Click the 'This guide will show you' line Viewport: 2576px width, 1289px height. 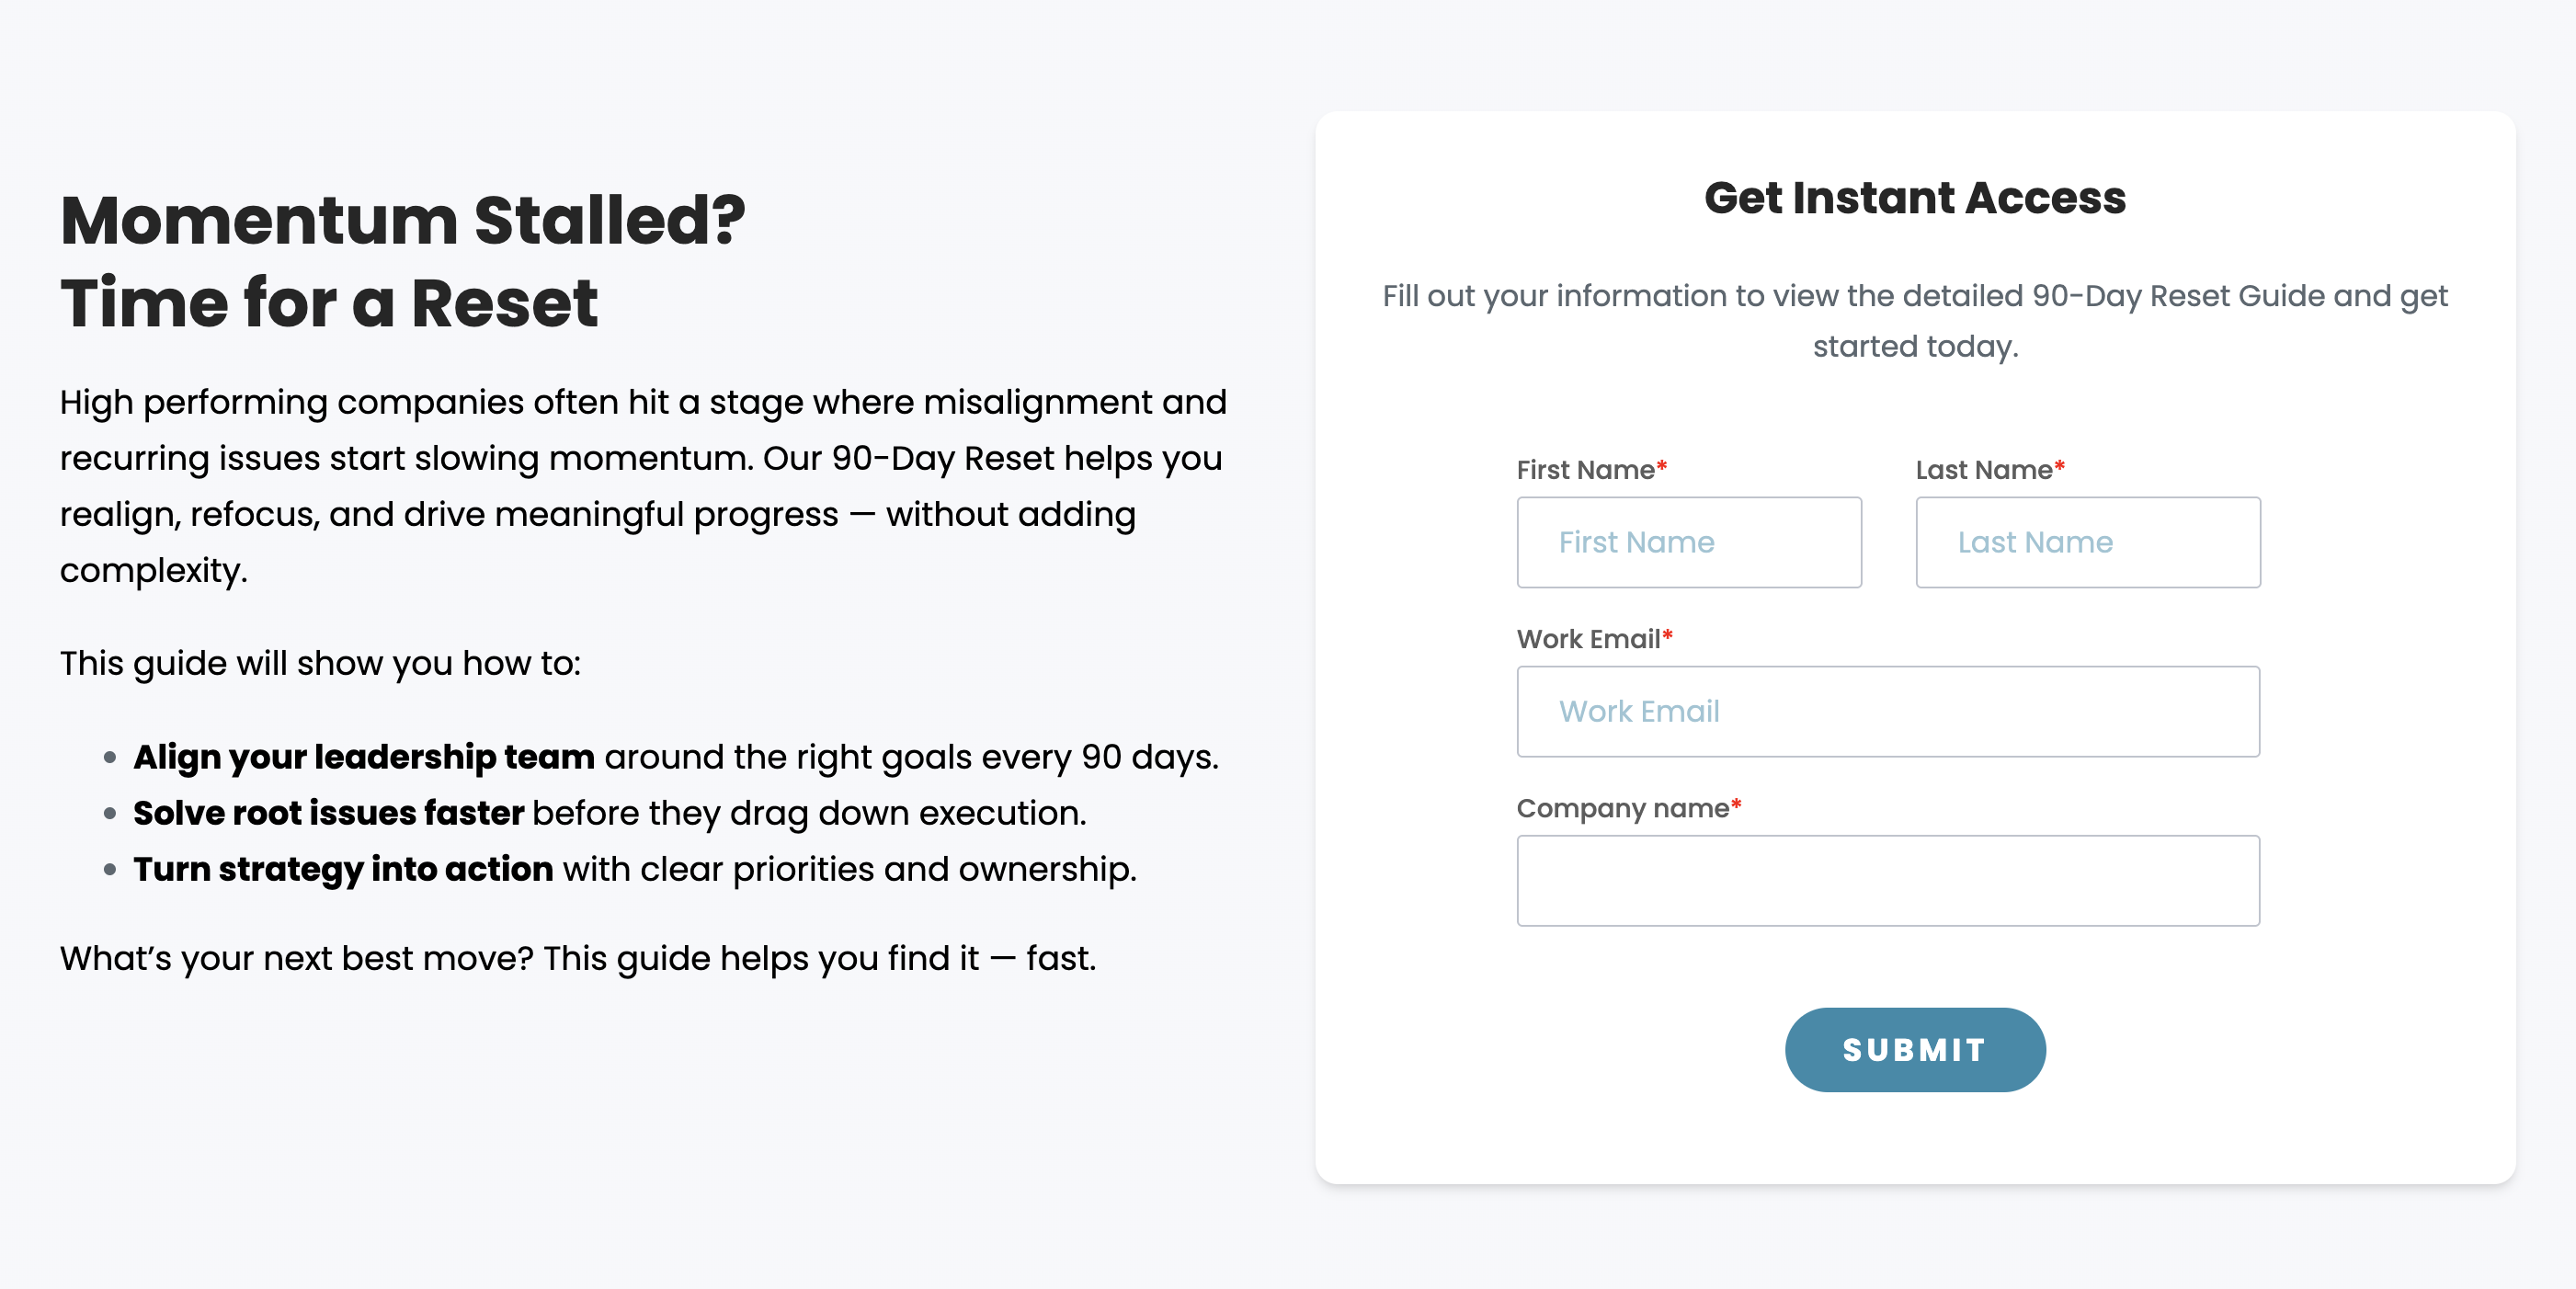pos(320,663)
